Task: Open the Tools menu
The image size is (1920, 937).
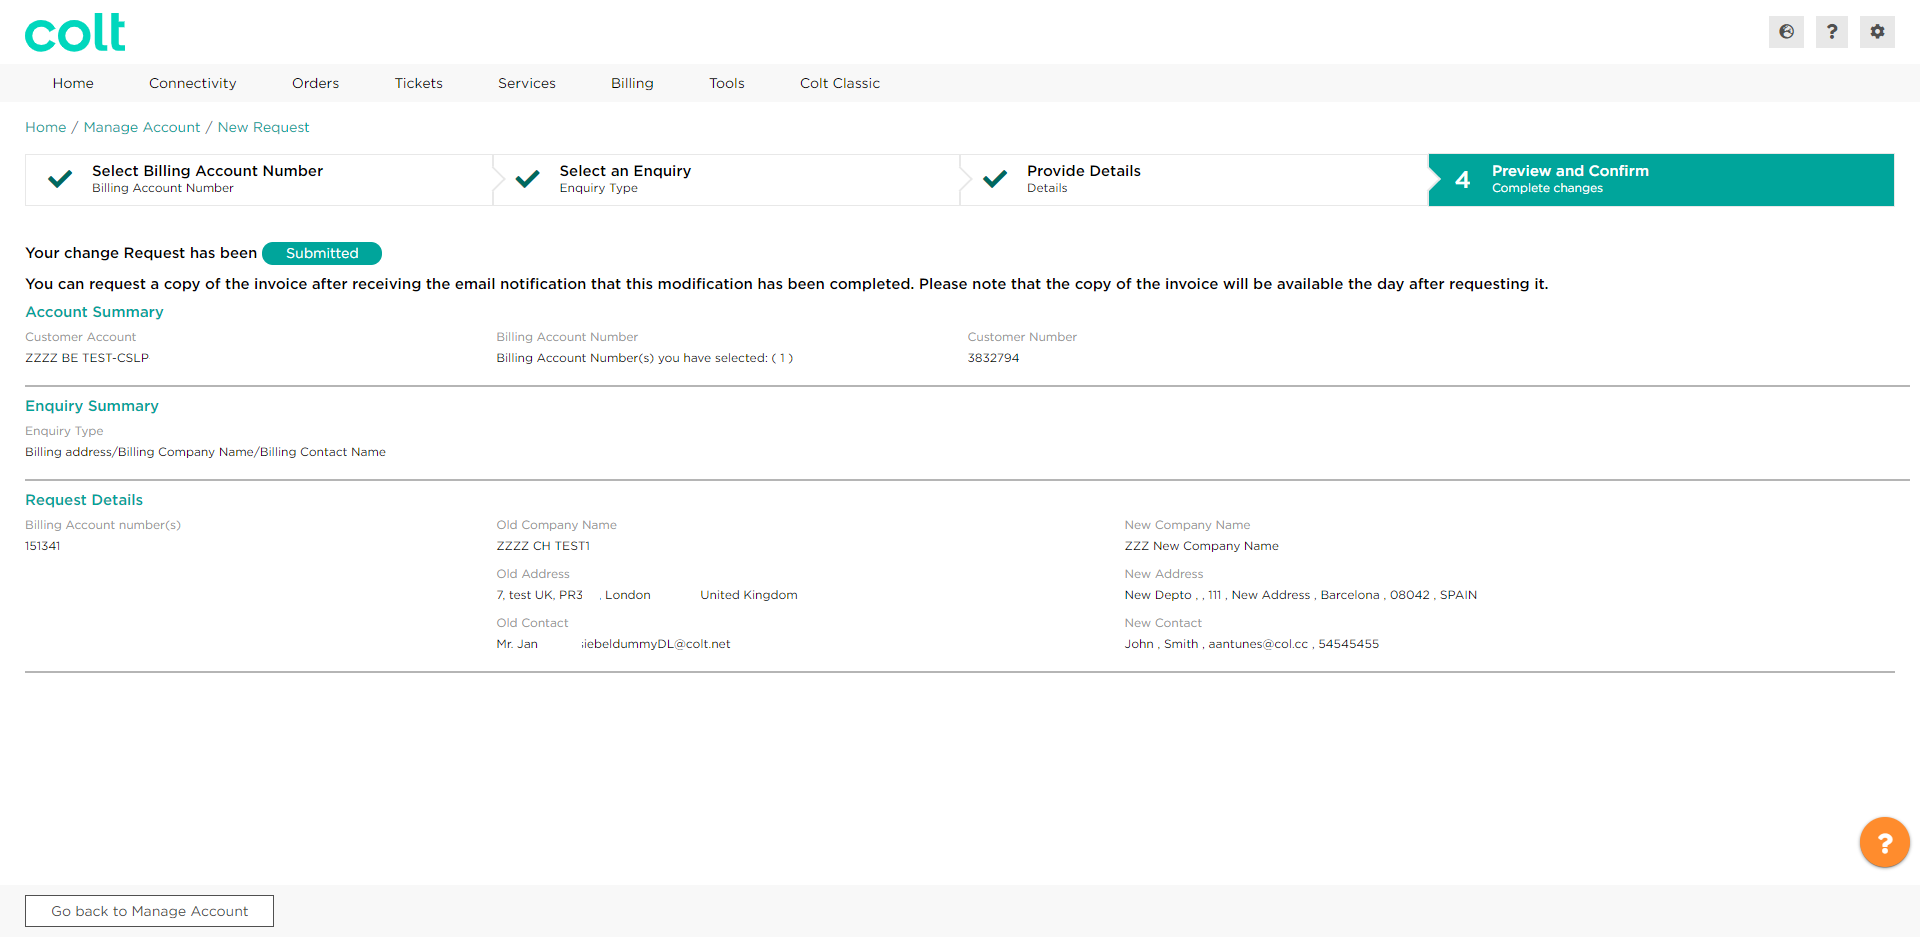Action: coord(726,83)
